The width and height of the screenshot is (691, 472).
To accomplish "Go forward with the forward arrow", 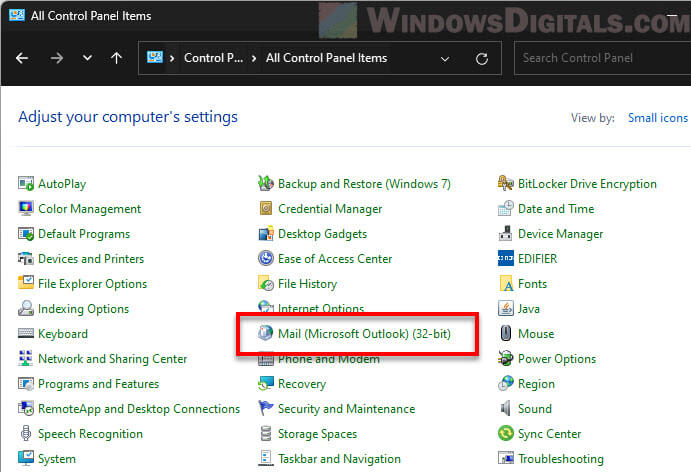I will coord(56,58).
